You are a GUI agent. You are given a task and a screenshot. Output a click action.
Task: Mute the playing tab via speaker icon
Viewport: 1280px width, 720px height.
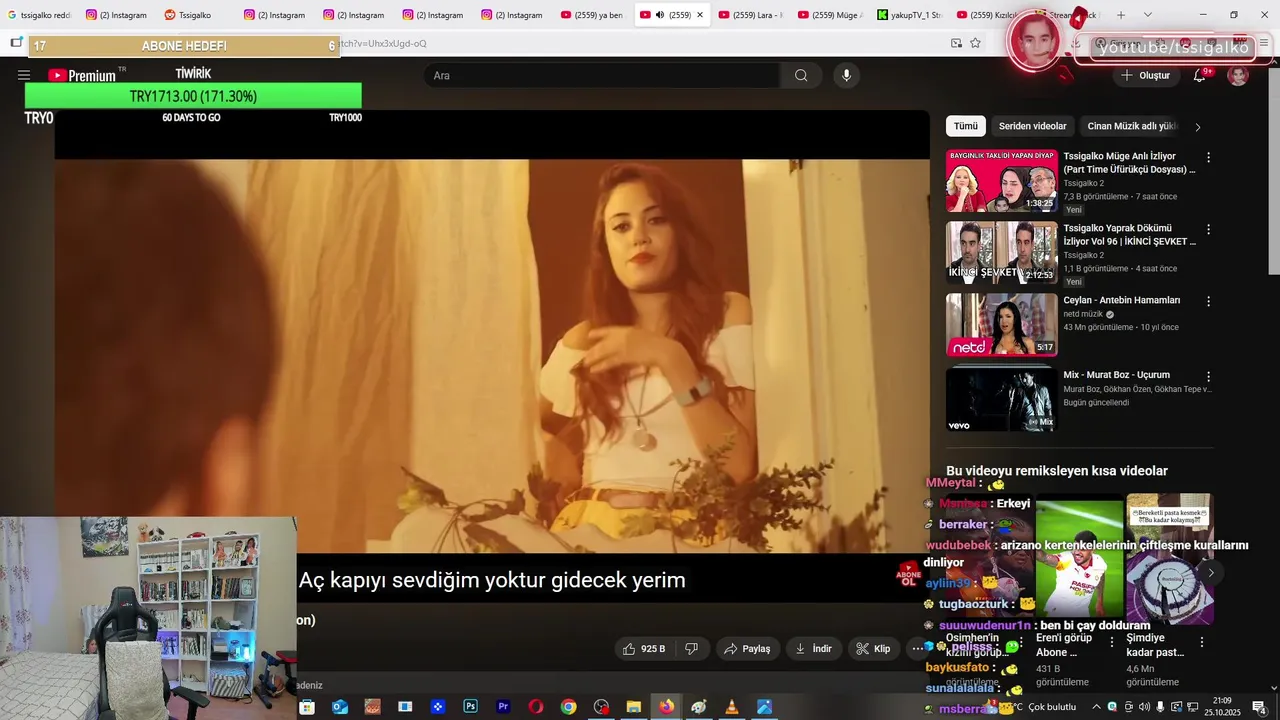660,15
